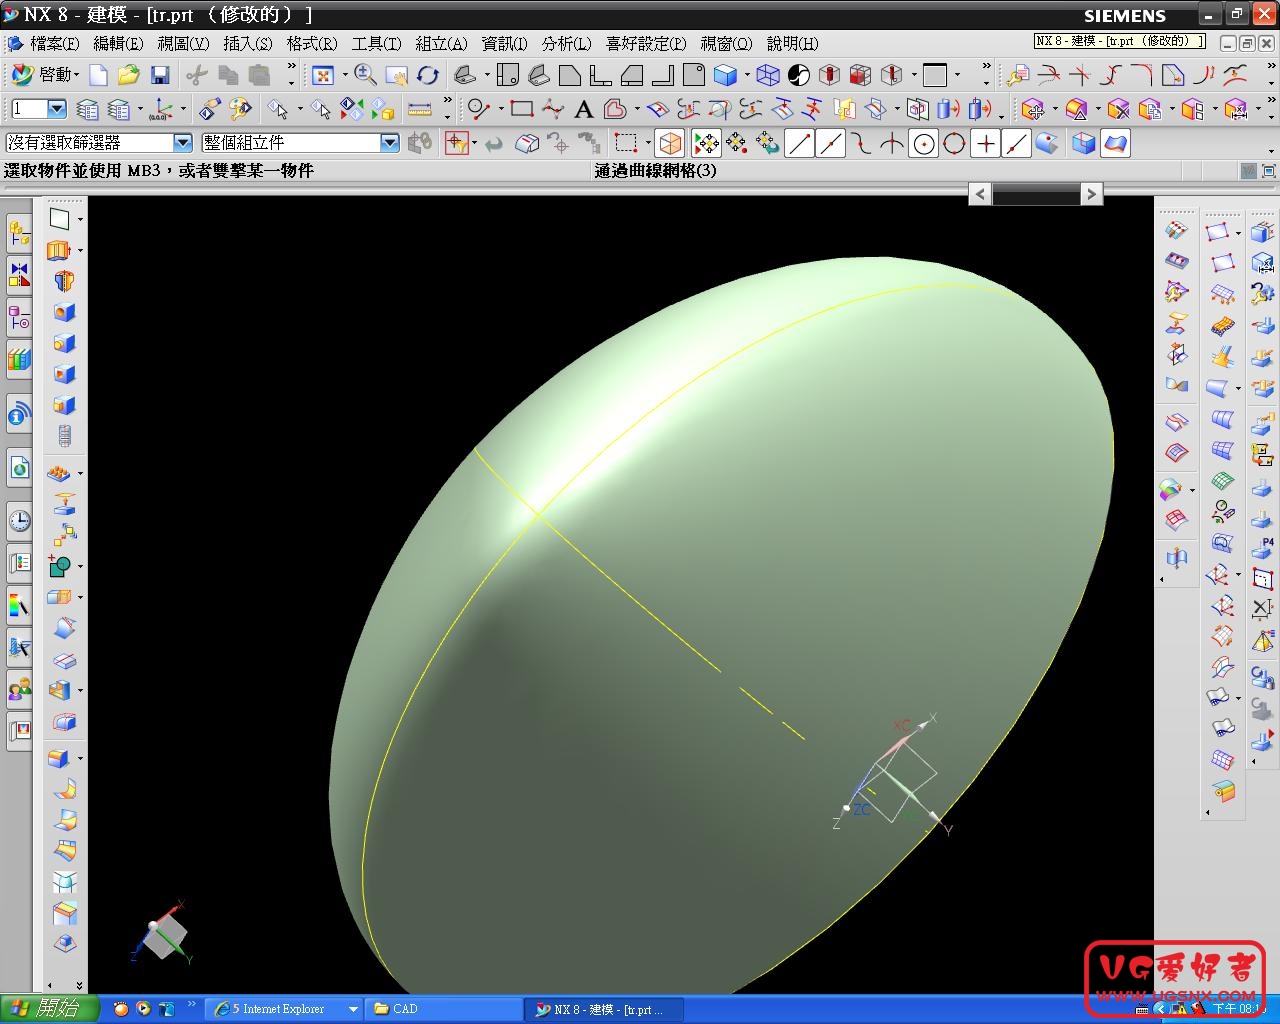Screen dimensions: 1280x1024
Task: Switch to CAD folder taskbar button
Action: pos(444,1009)
